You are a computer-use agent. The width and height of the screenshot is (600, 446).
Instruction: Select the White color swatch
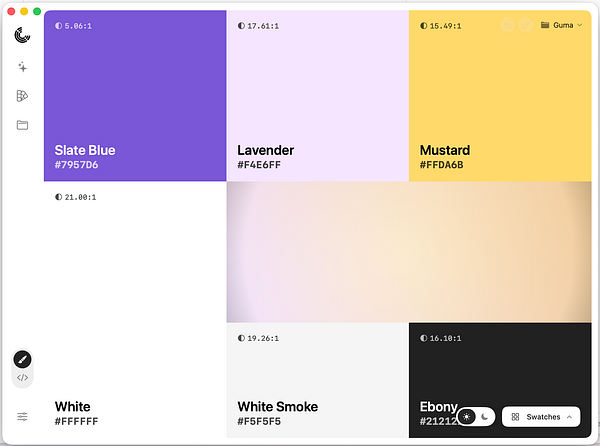(x=135, y=309)
